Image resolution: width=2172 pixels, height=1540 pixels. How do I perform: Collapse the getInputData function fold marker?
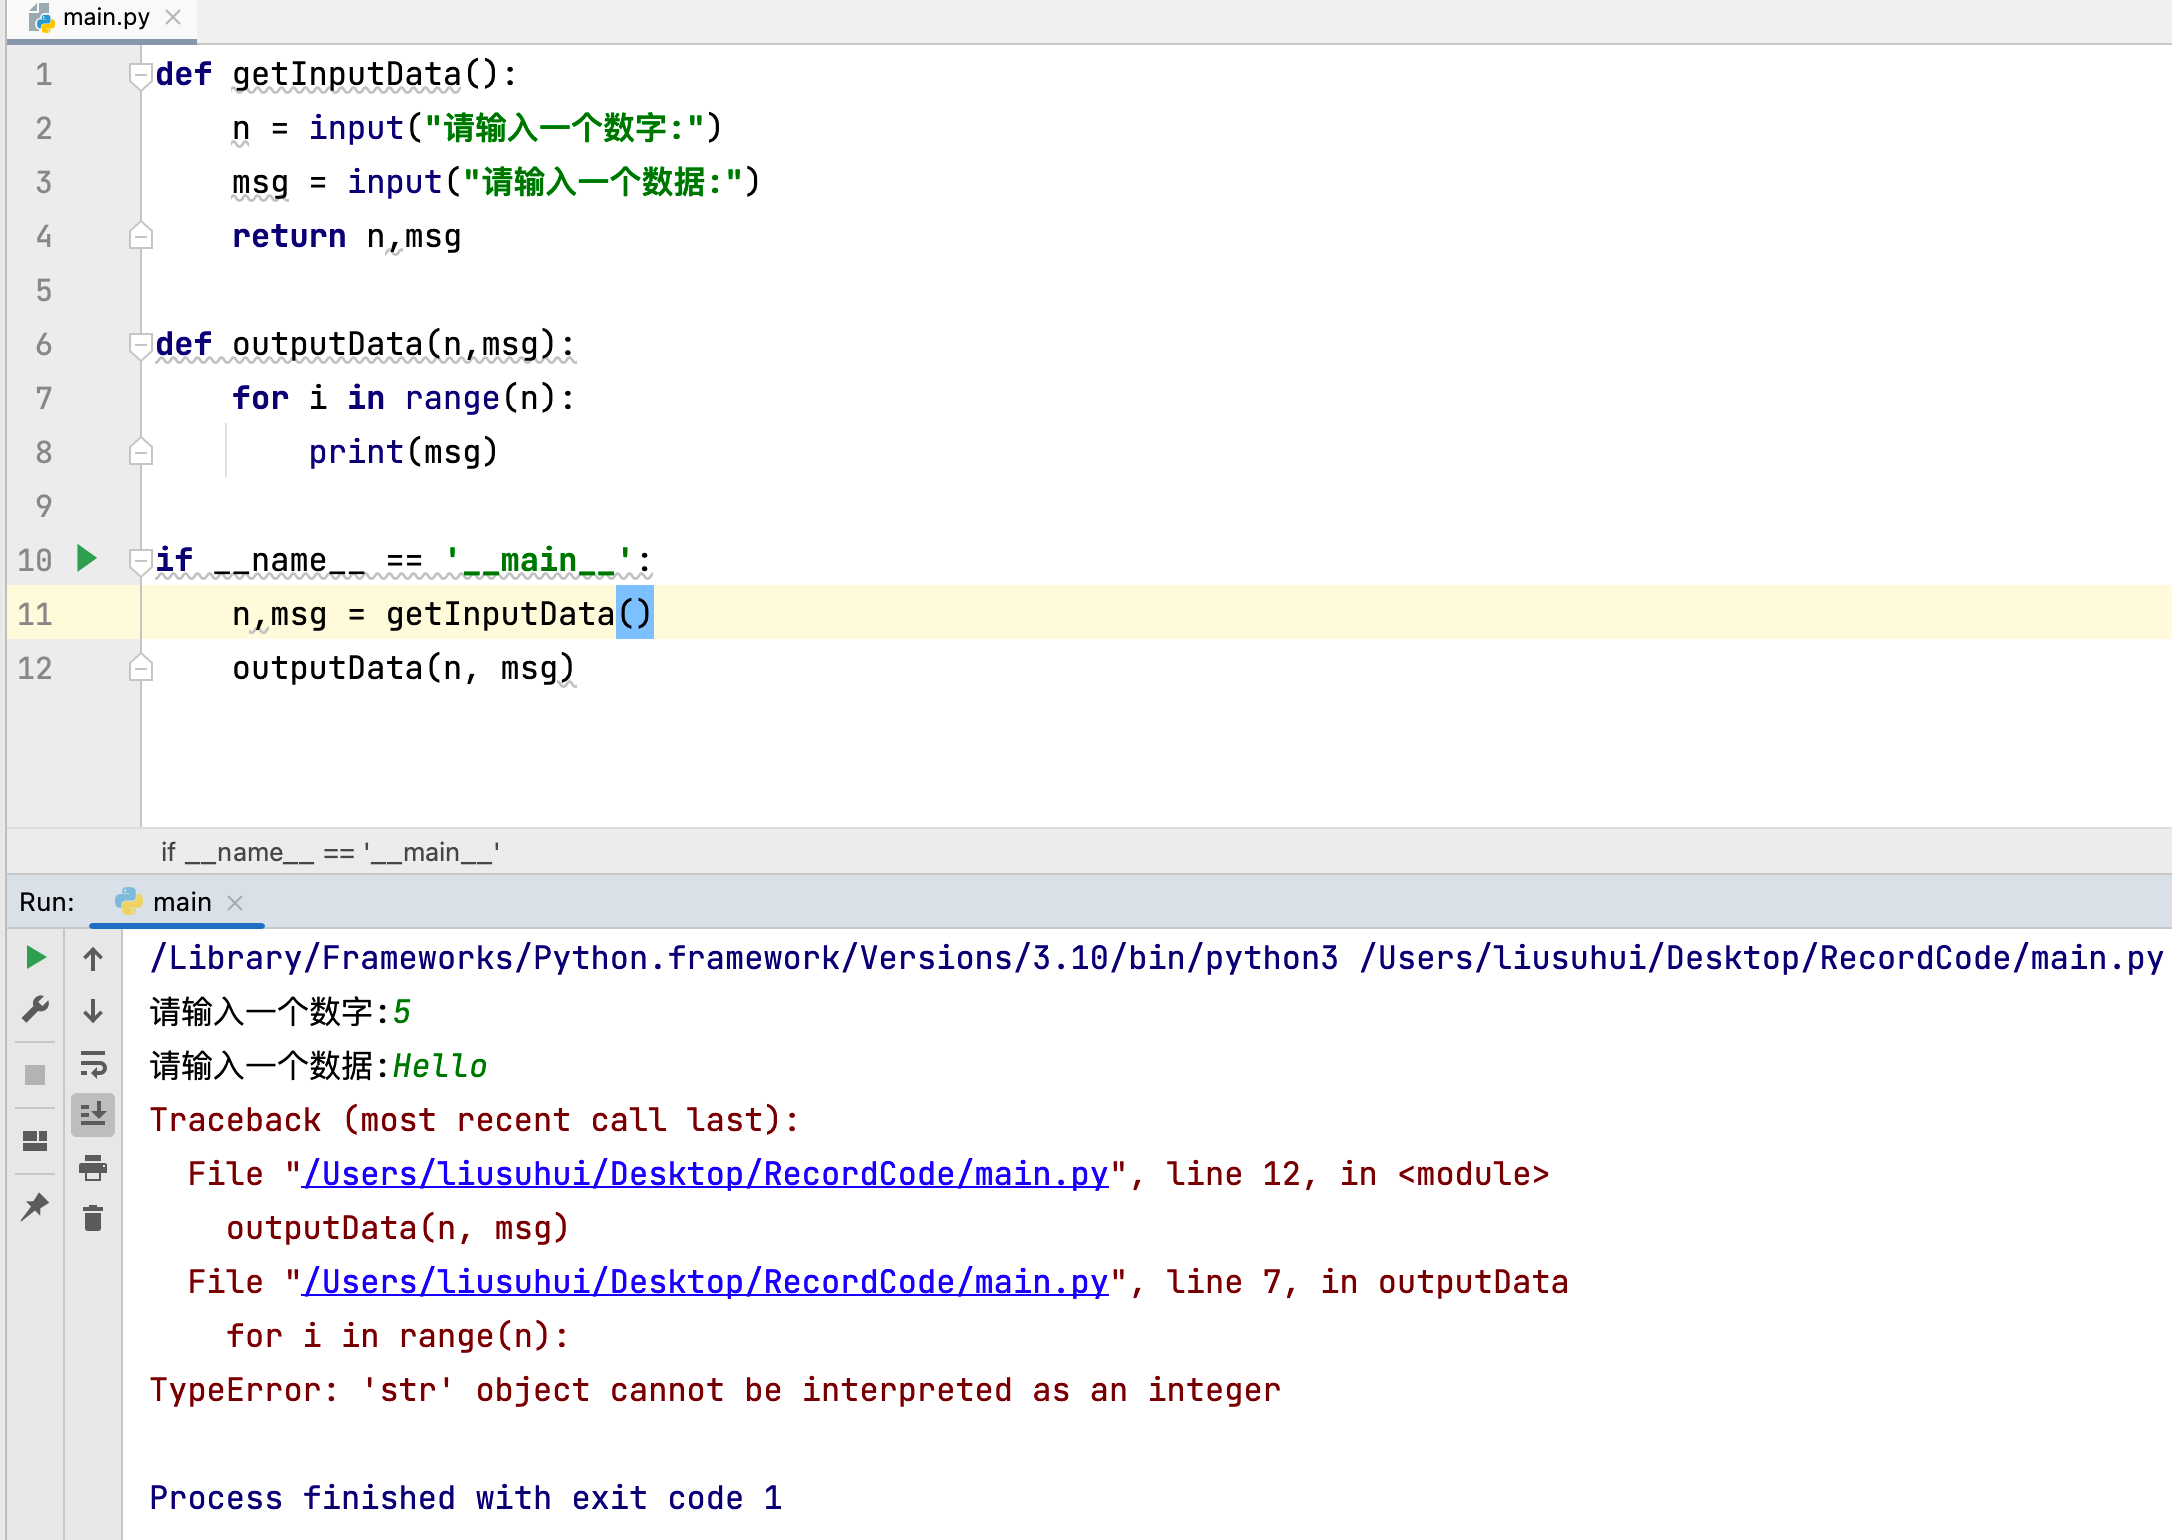point(141,75)
